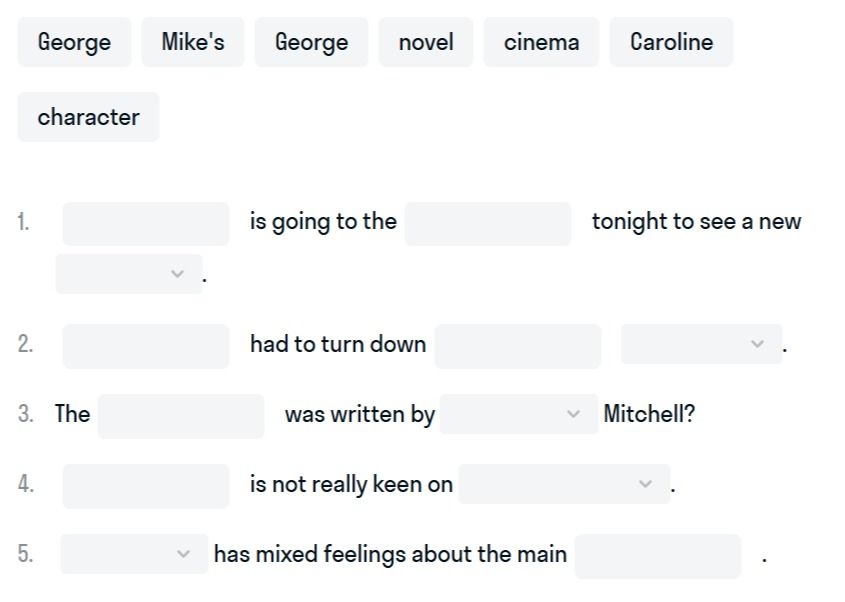Click the first blank in sentence 2
The height and width of the screenshot is (602, 845).
146,346
